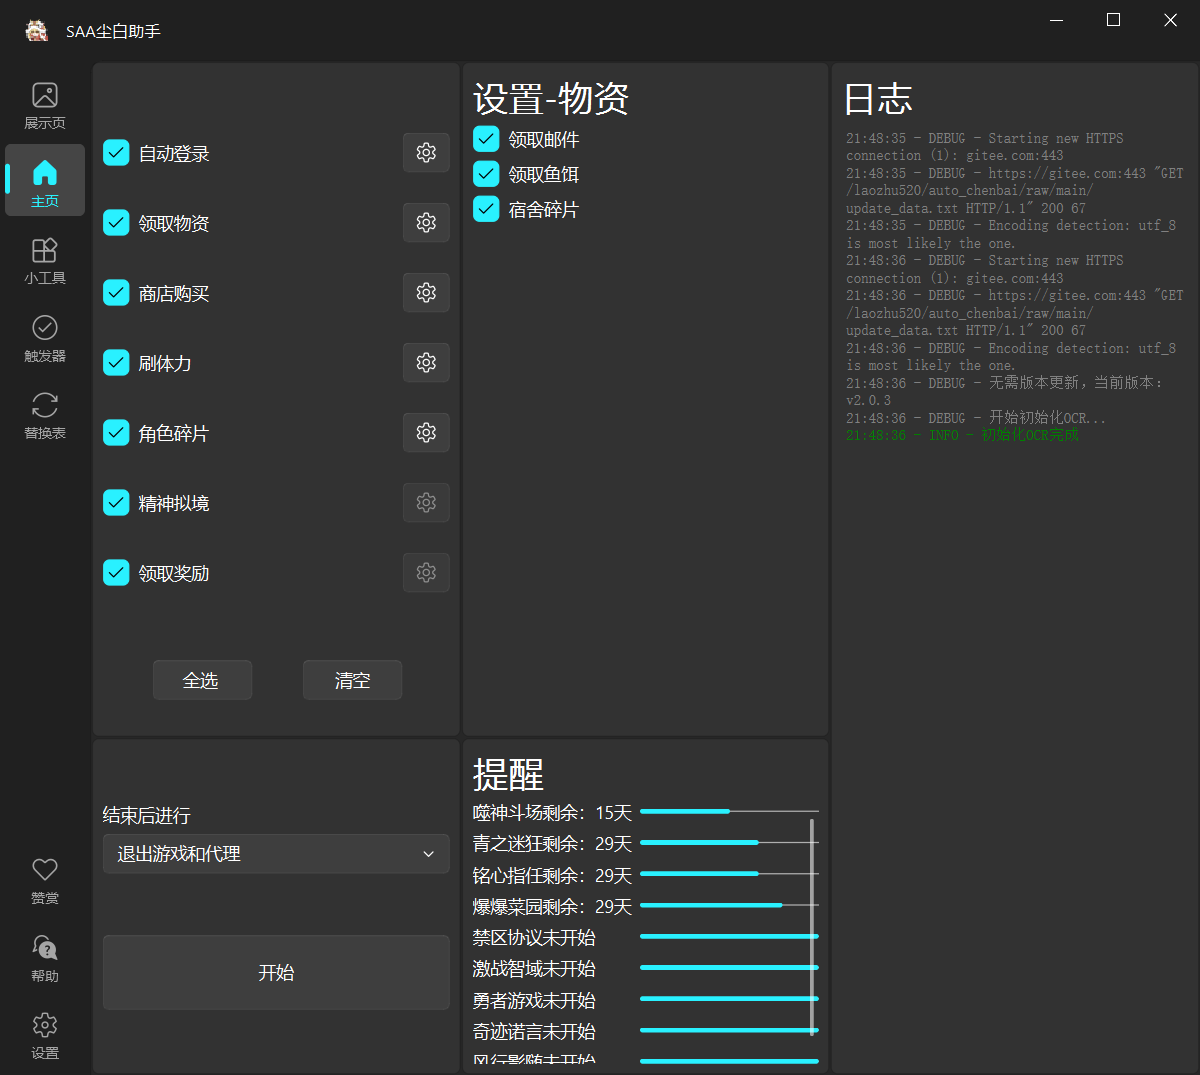Viewport: 1200px width, 1075px height.
Task: Maximize the SAA window
Action: coord(1113,20)
